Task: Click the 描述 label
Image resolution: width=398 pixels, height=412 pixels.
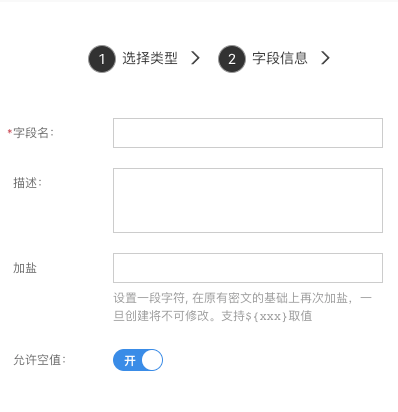Action: 27,183
